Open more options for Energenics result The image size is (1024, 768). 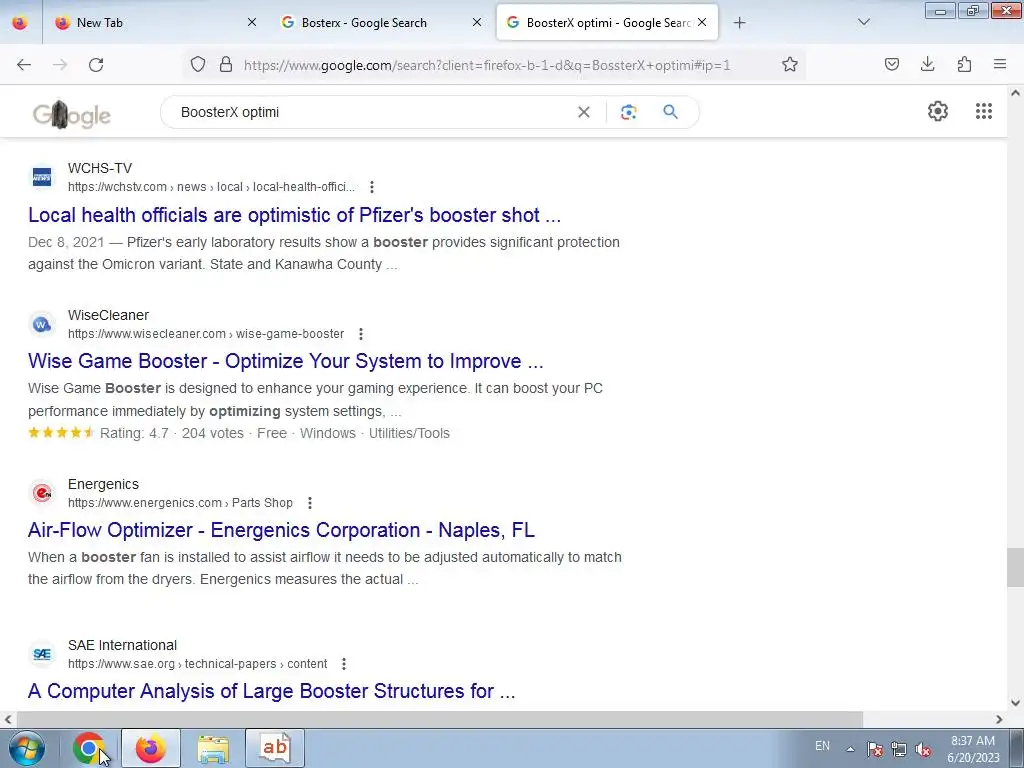click(x=310, y=503)
